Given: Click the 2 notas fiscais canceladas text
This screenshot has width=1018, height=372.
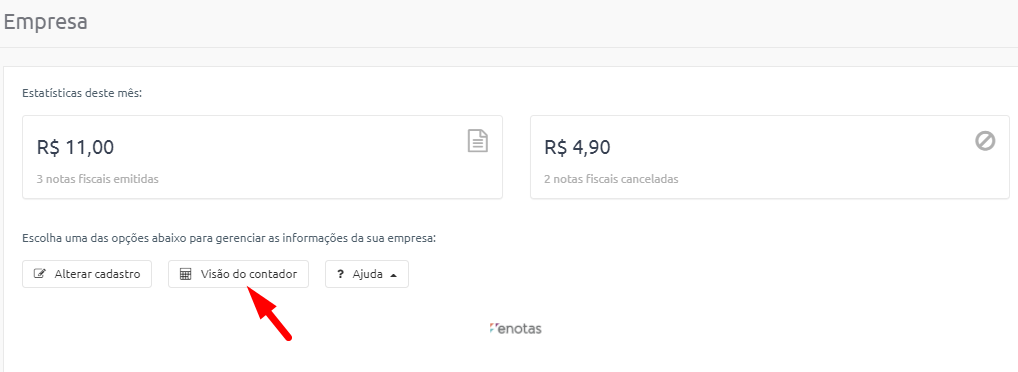Looking at the screenshot, I should pyautogui.click(x=611, y=179).
